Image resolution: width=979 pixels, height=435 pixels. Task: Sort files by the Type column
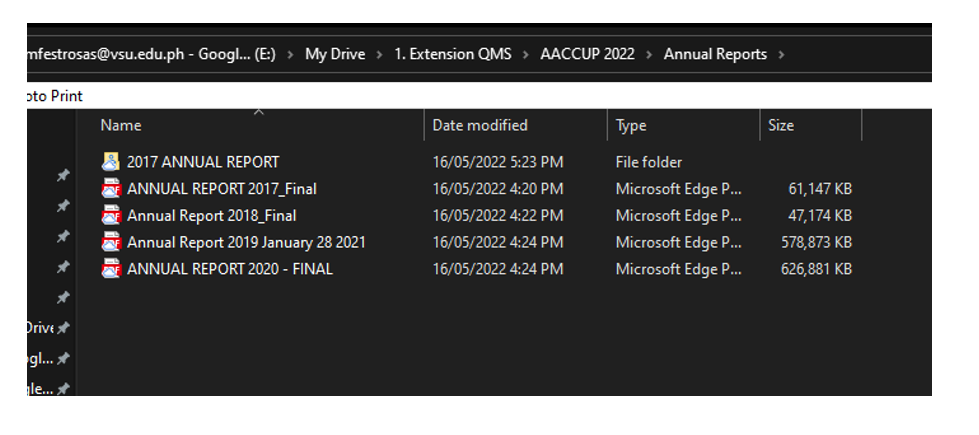(x=631, y=126)
